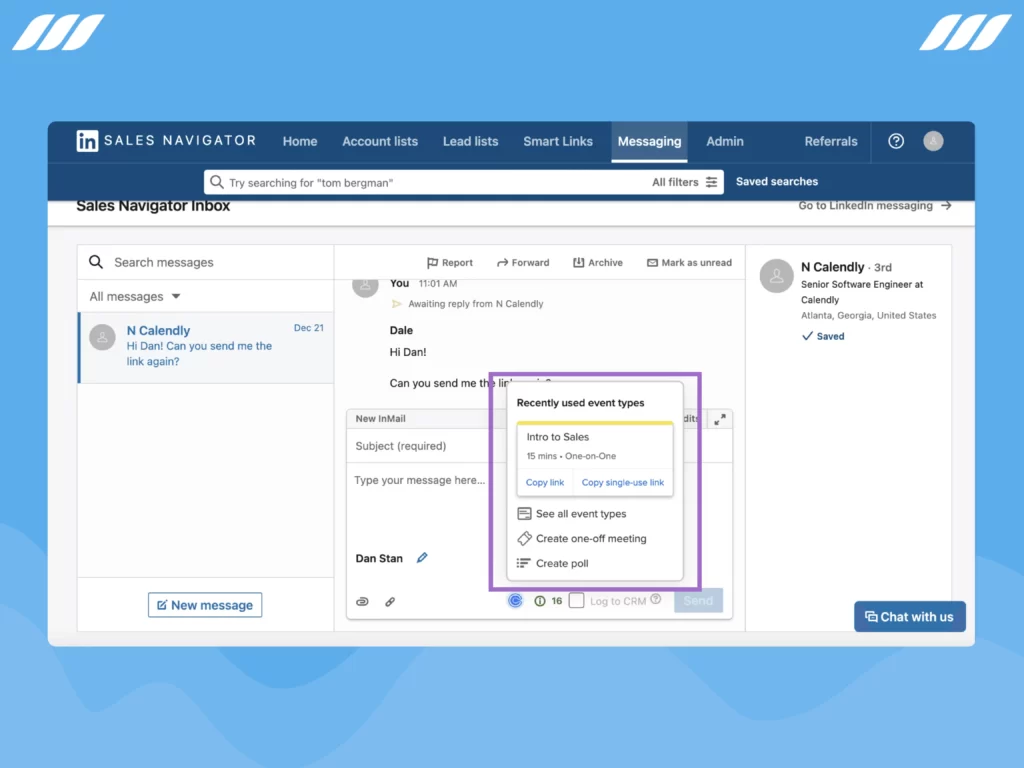Open Chat with us
1024x768 pixels.
point(909,616)
